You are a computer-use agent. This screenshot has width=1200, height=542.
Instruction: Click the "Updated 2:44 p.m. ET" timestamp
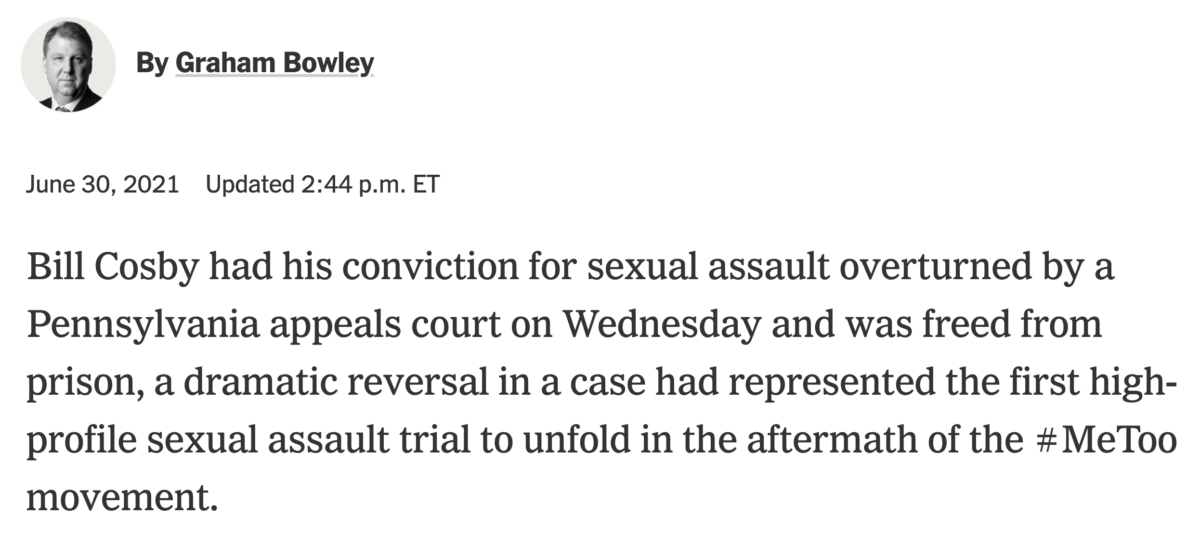pyautogui.click(x=322, y=186)
